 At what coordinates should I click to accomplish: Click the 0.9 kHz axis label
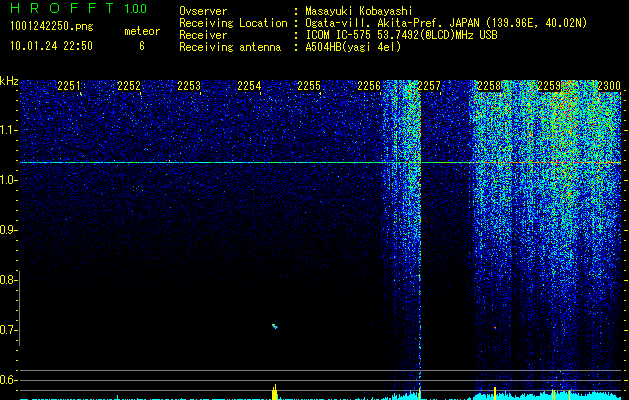click(x=8, y=230)
